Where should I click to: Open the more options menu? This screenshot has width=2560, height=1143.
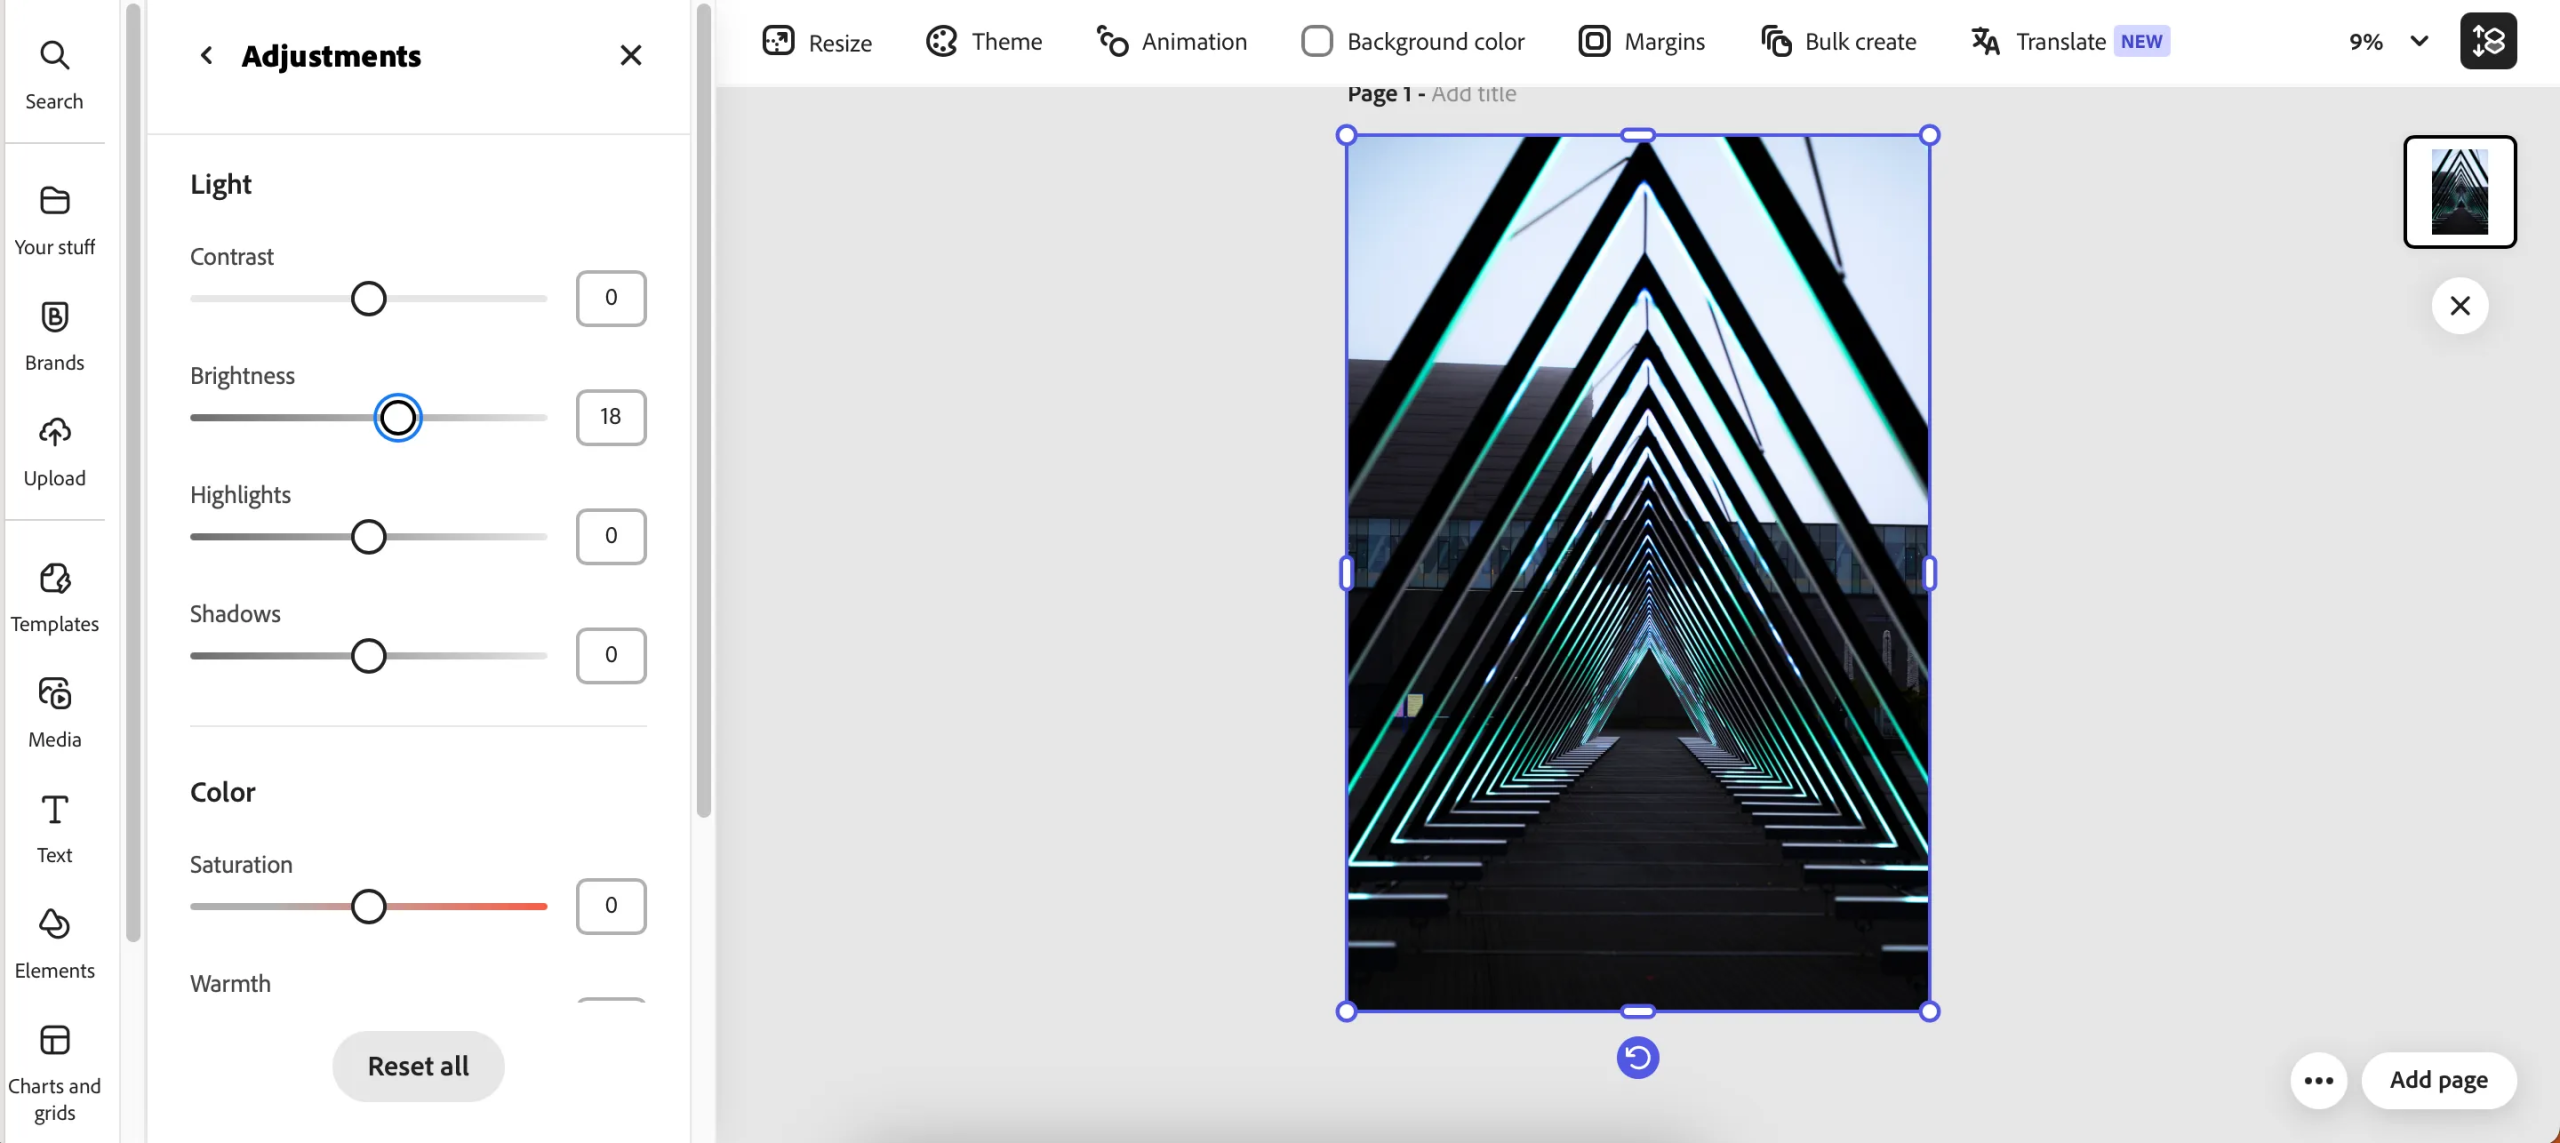[2318, 1080]
